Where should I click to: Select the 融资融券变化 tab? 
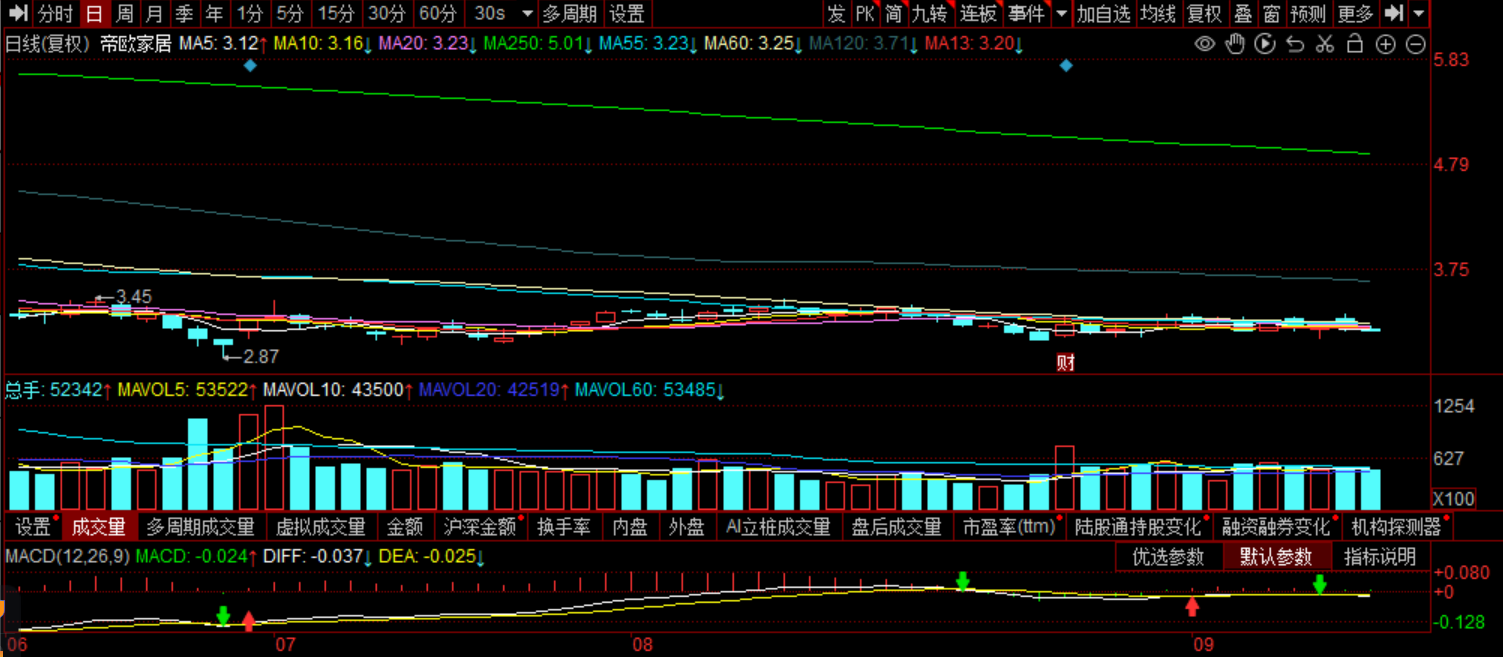1276,526
